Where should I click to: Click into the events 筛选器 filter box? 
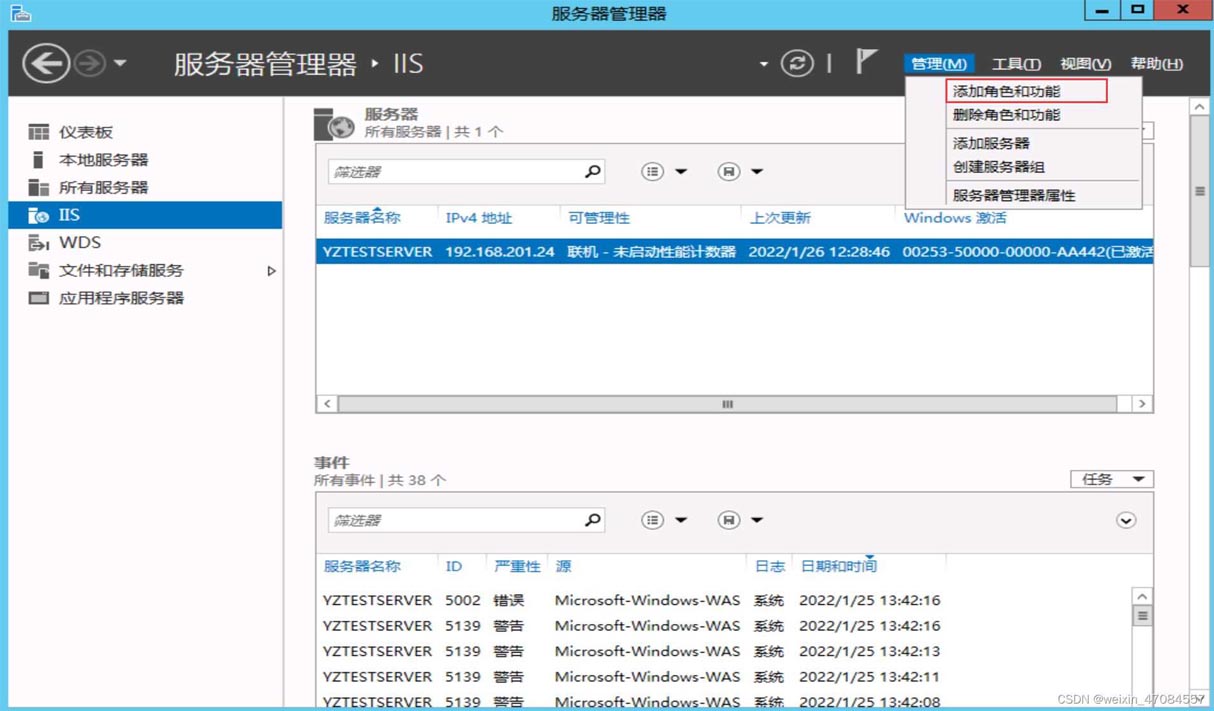click(x=455, y=520)
